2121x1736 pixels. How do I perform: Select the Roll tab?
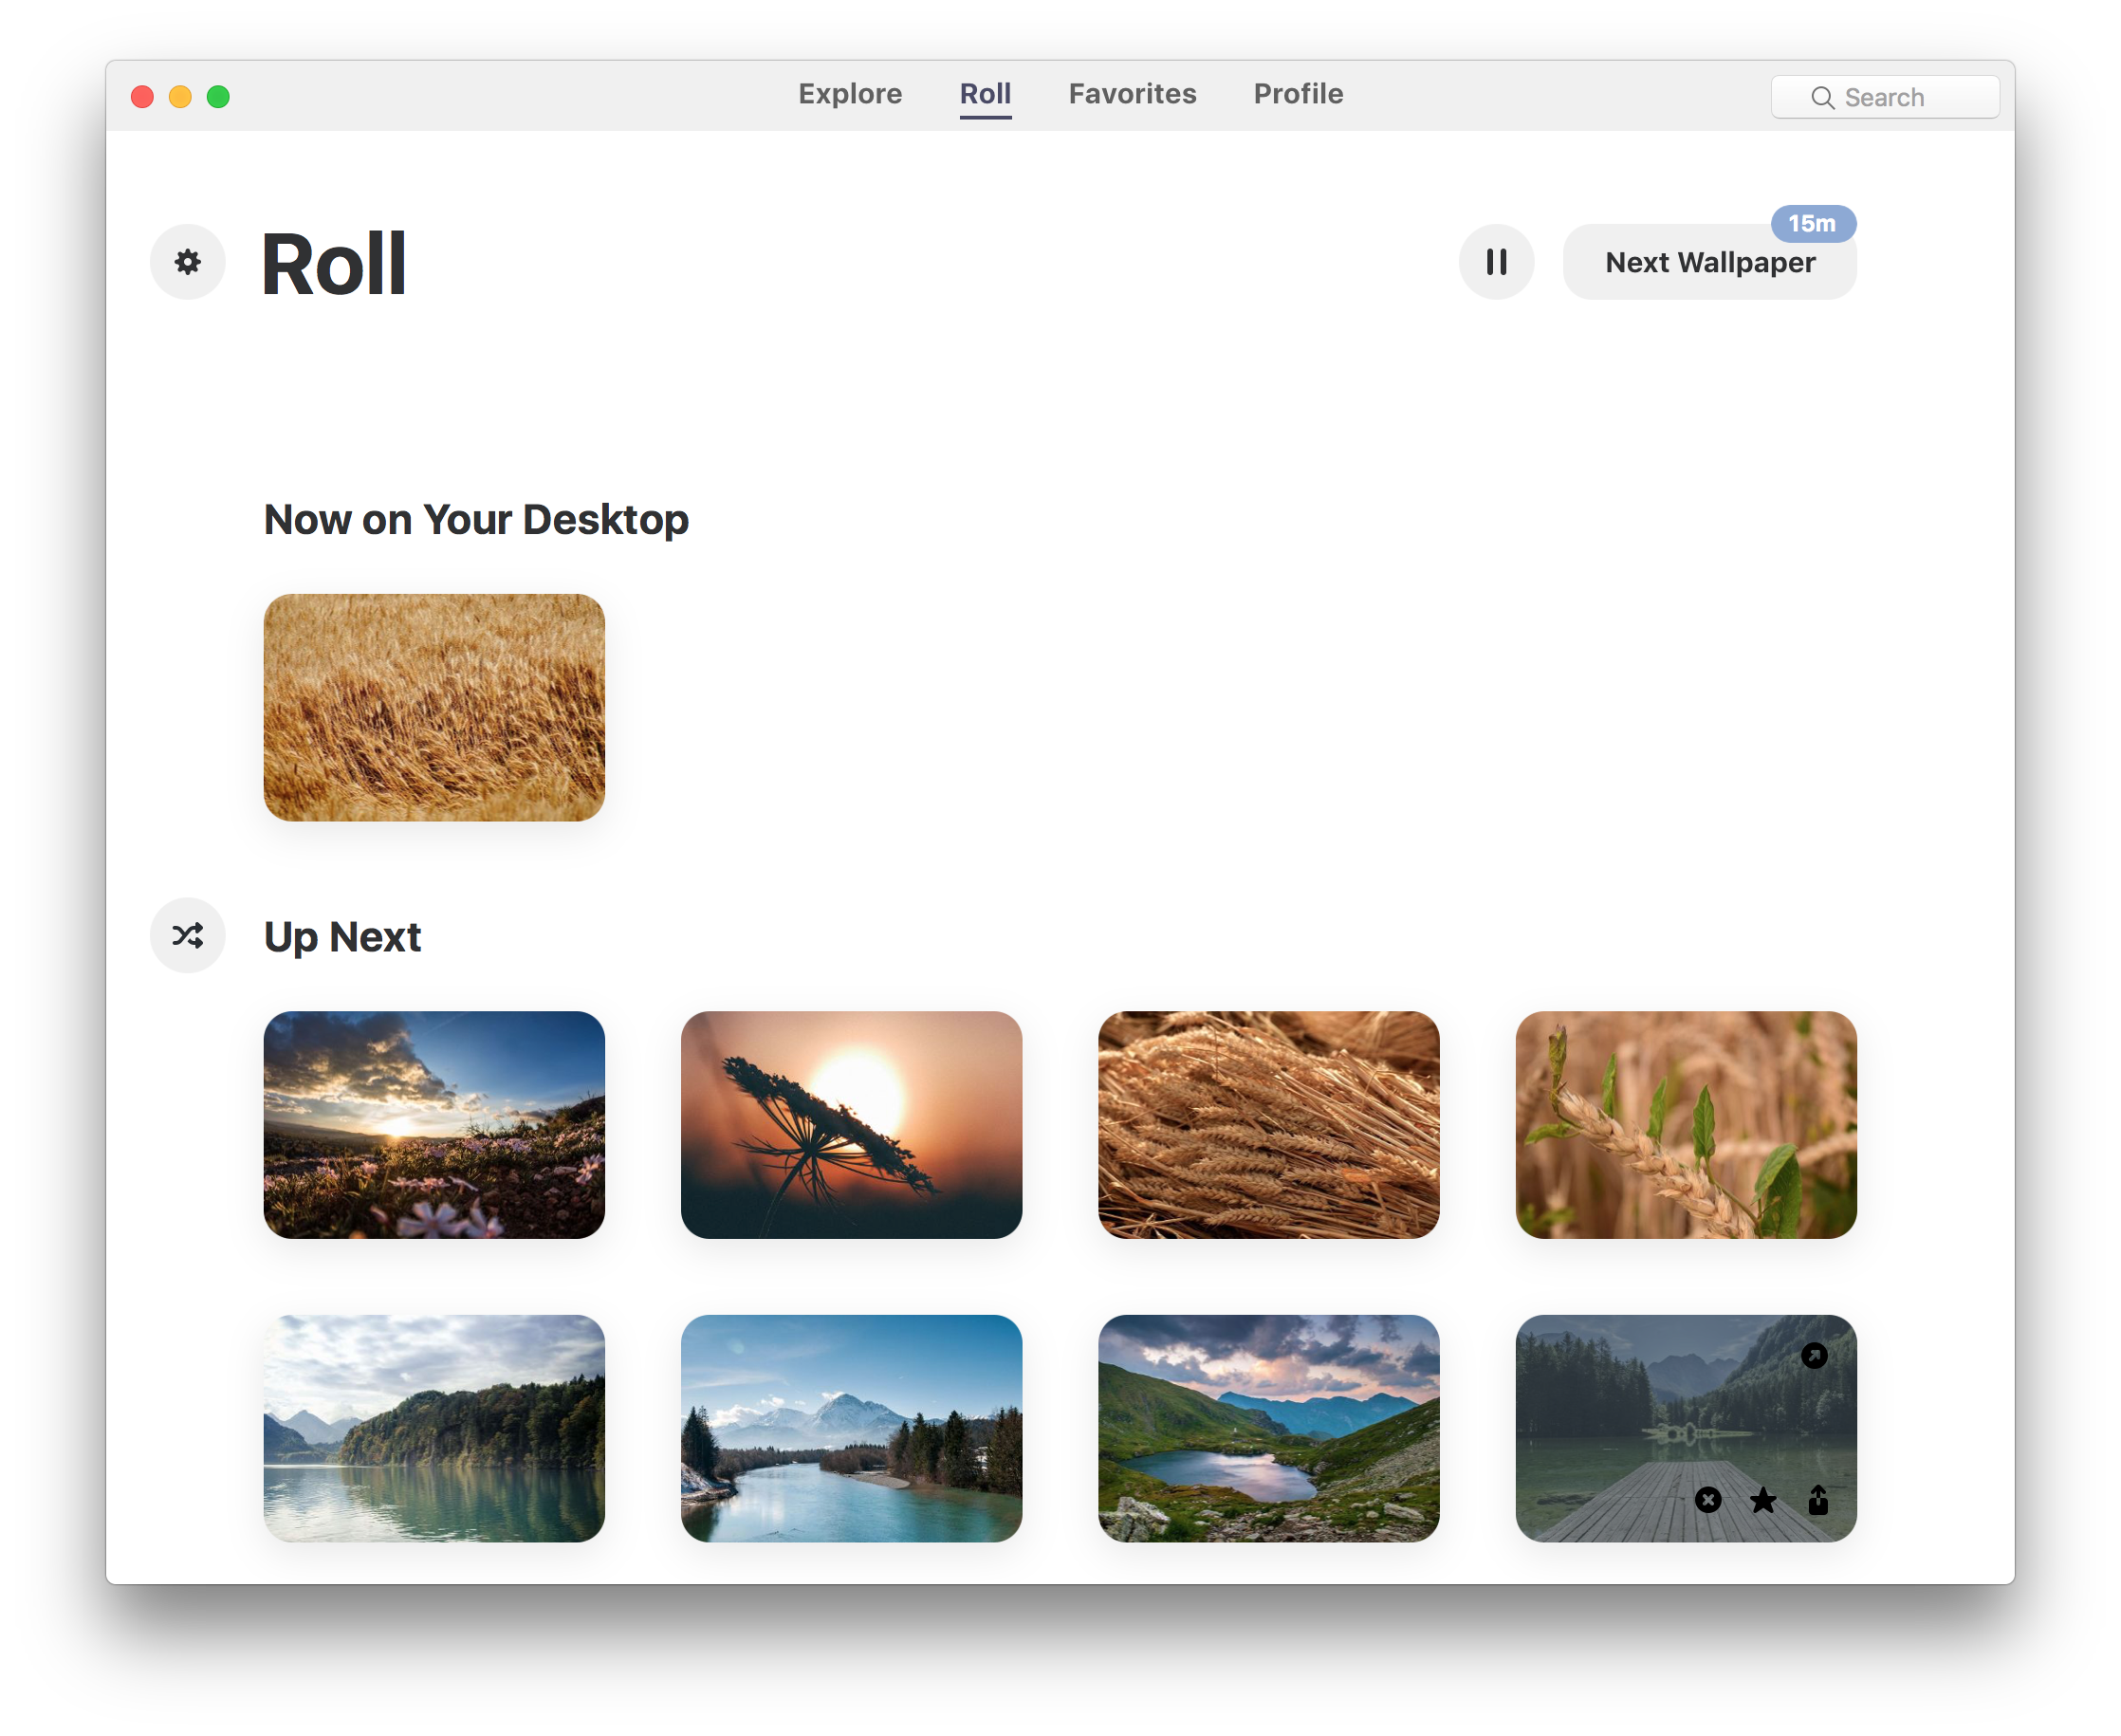click(985, 94)
